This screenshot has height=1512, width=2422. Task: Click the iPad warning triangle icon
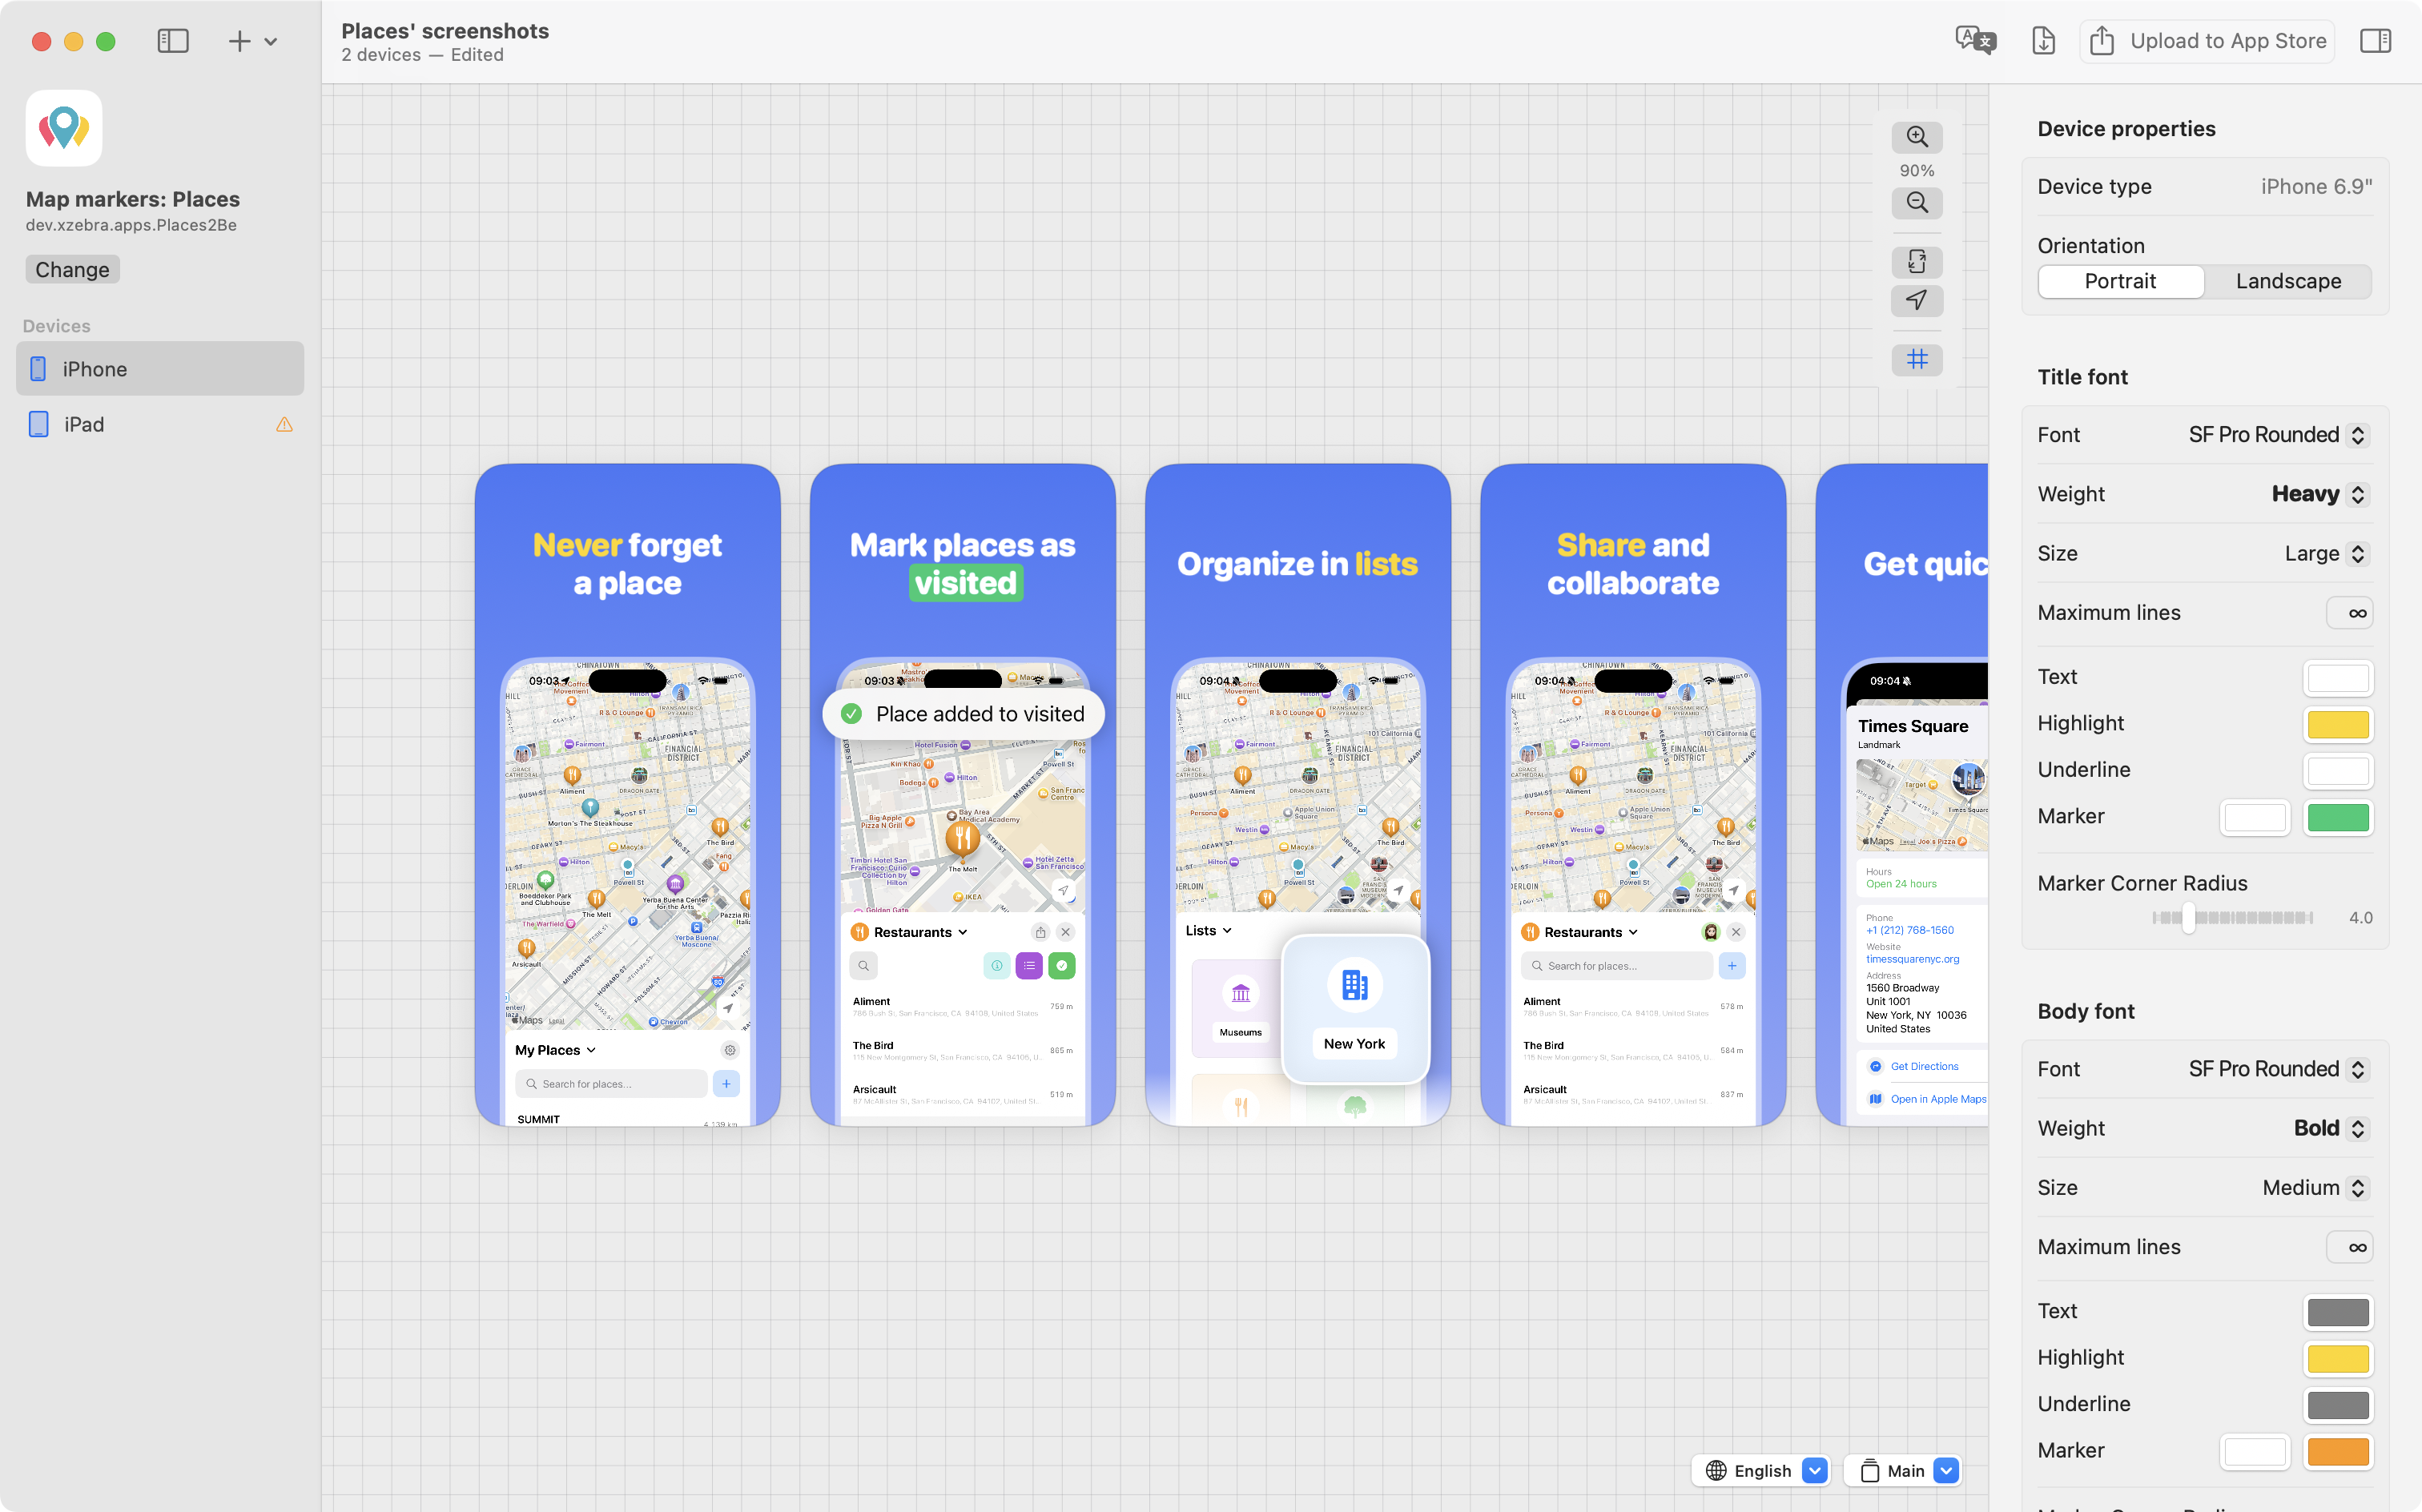coord(284,424)
